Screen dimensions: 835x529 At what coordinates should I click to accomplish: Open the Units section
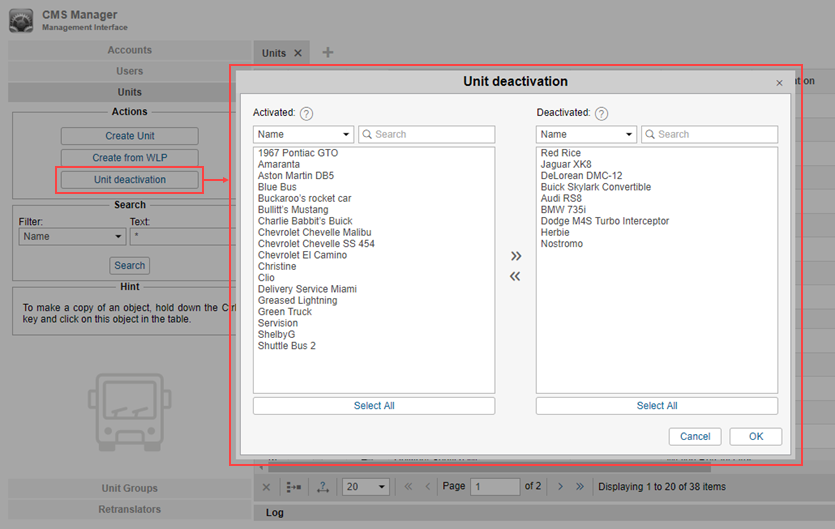129,92
